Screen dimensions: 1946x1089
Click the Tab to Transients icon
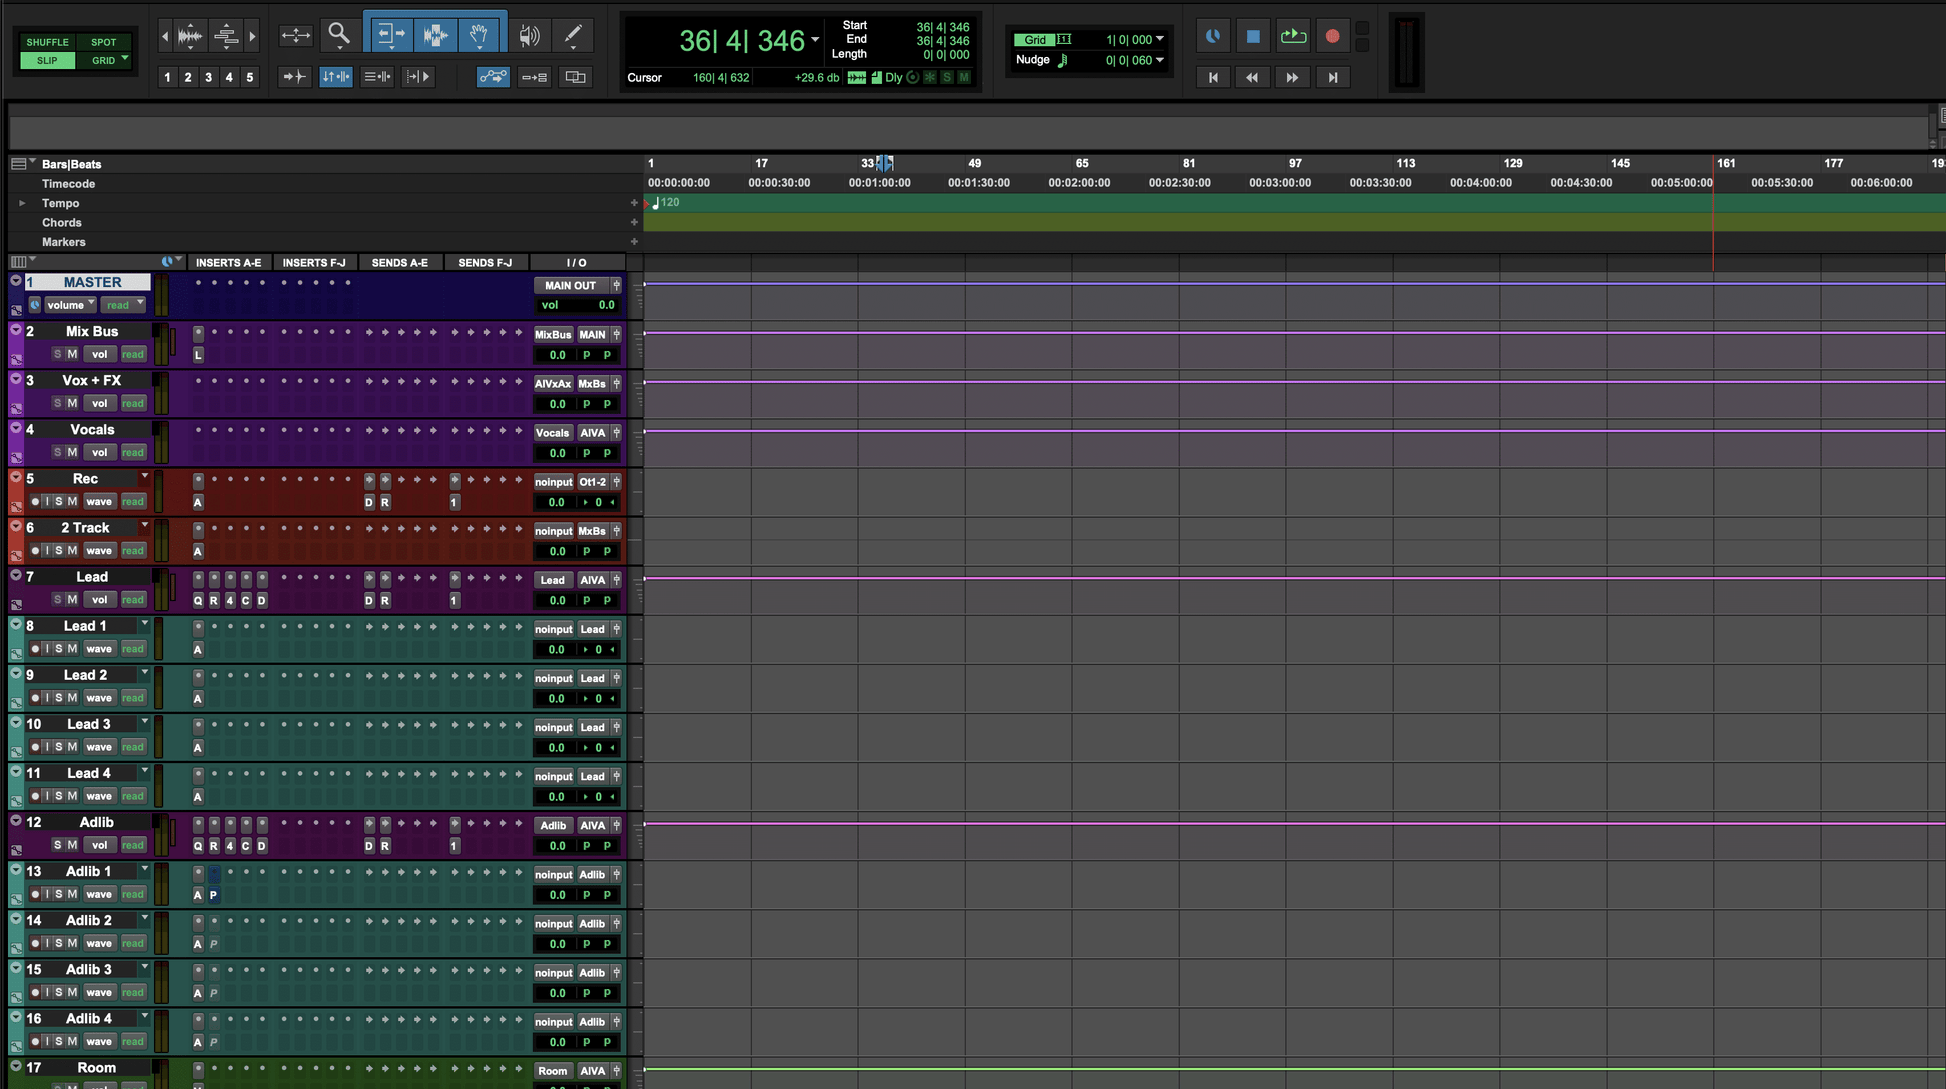294,77
